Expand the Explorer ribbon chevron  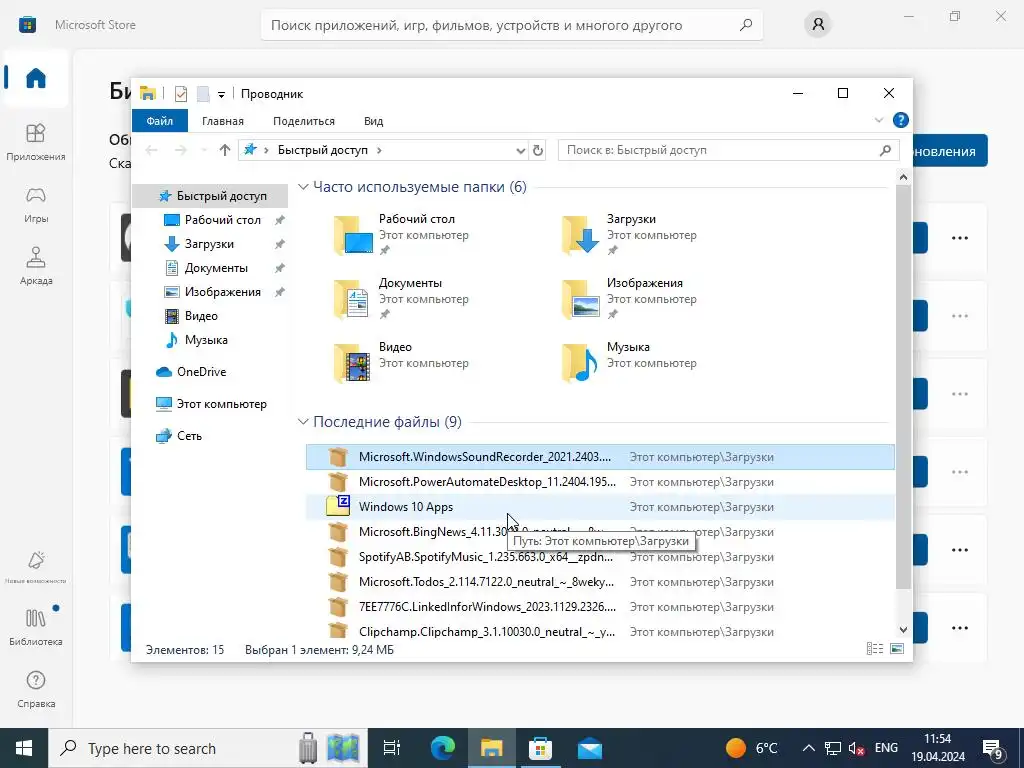[x=878, y=120]
